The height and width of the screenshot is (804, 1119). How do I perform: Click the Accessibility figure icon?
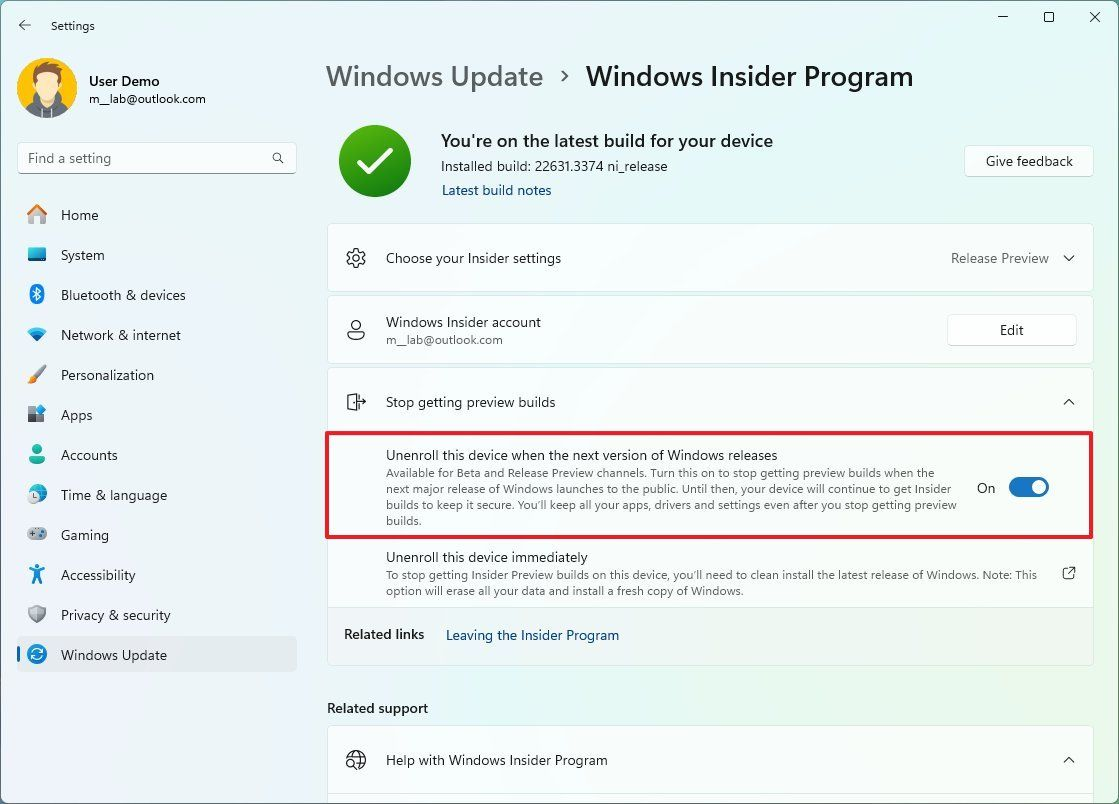click(36, 574)
